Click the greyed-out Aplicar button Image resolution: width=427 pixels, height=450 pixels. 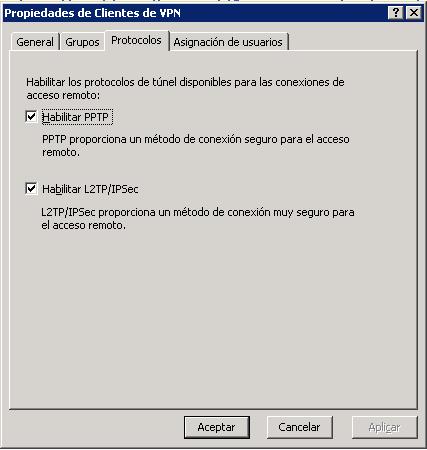coord(384,427)
